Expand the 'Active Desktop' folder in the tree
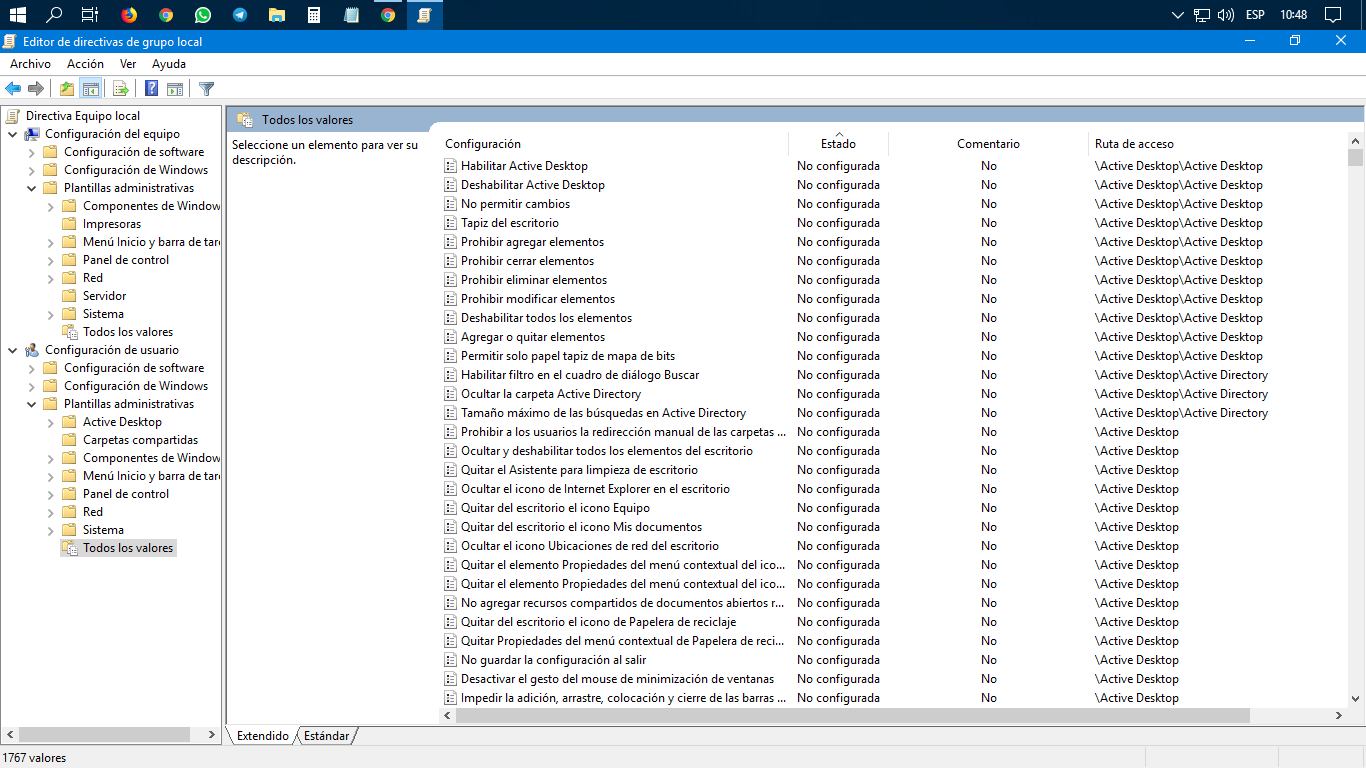The width and height of the screenshot is (1366, 768). click(50, 422)
